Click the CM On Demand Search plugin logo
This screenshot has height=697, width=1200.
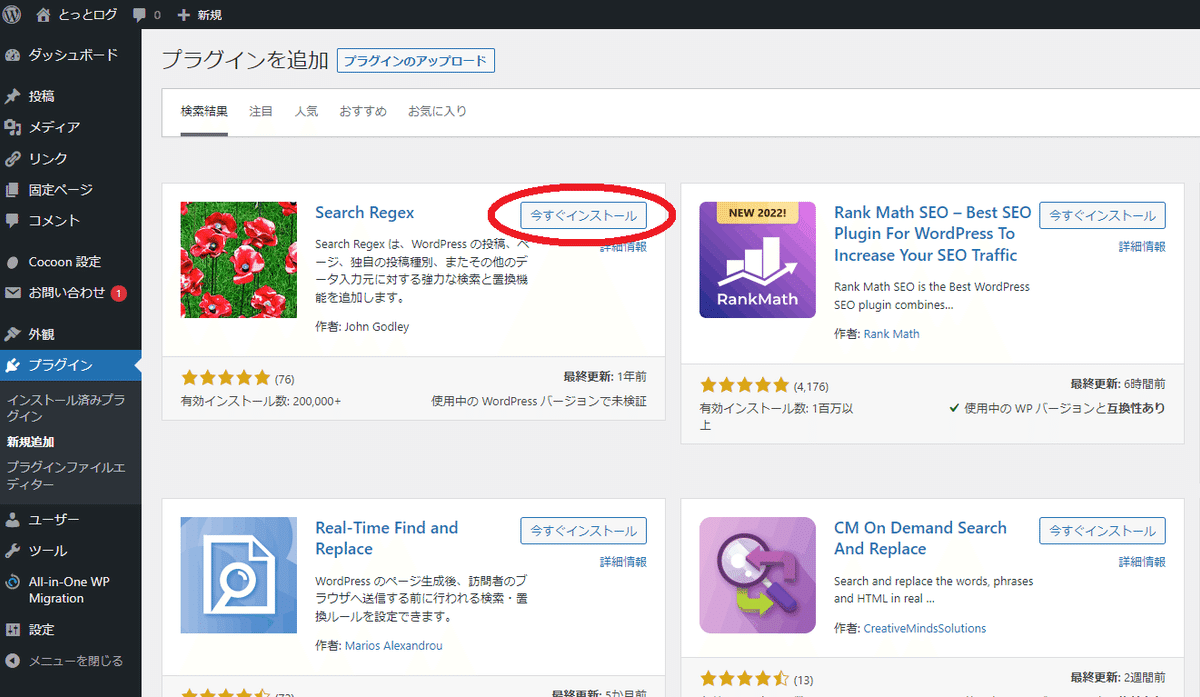click(758, 575)
